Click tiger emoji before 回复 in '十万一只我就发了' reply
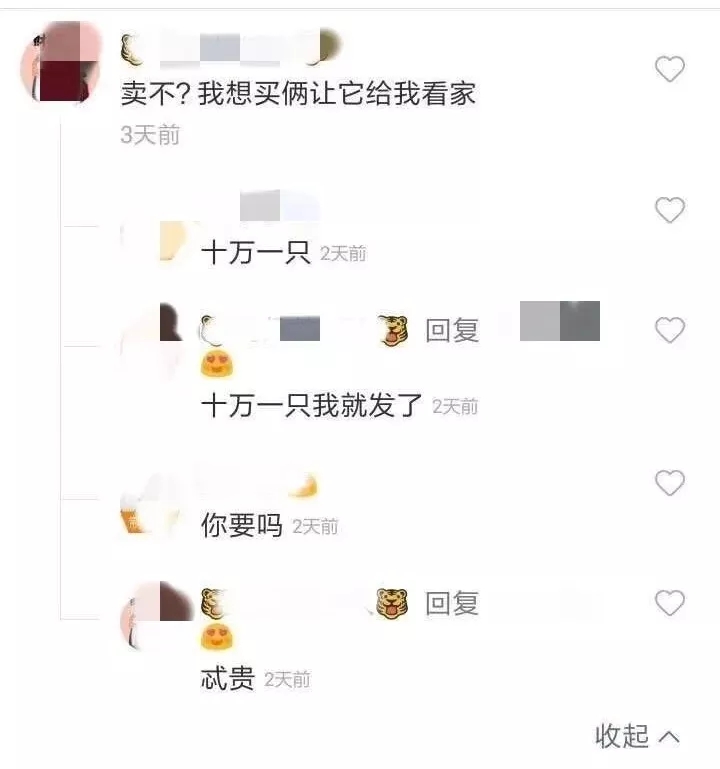720x769 pixels. pos(394,331)
